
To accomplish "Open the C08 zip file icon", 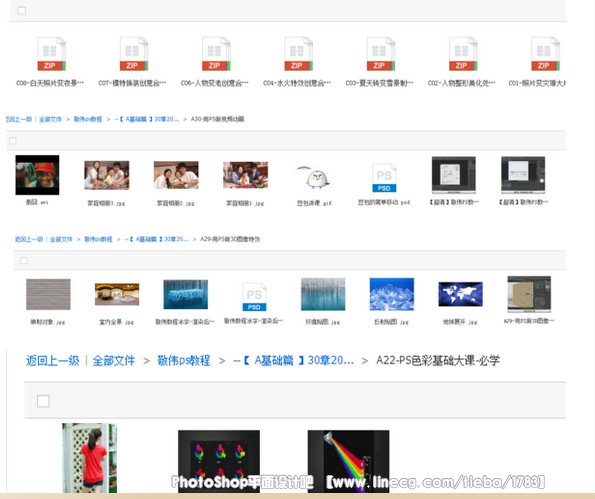I will click(x=51, y=54).
